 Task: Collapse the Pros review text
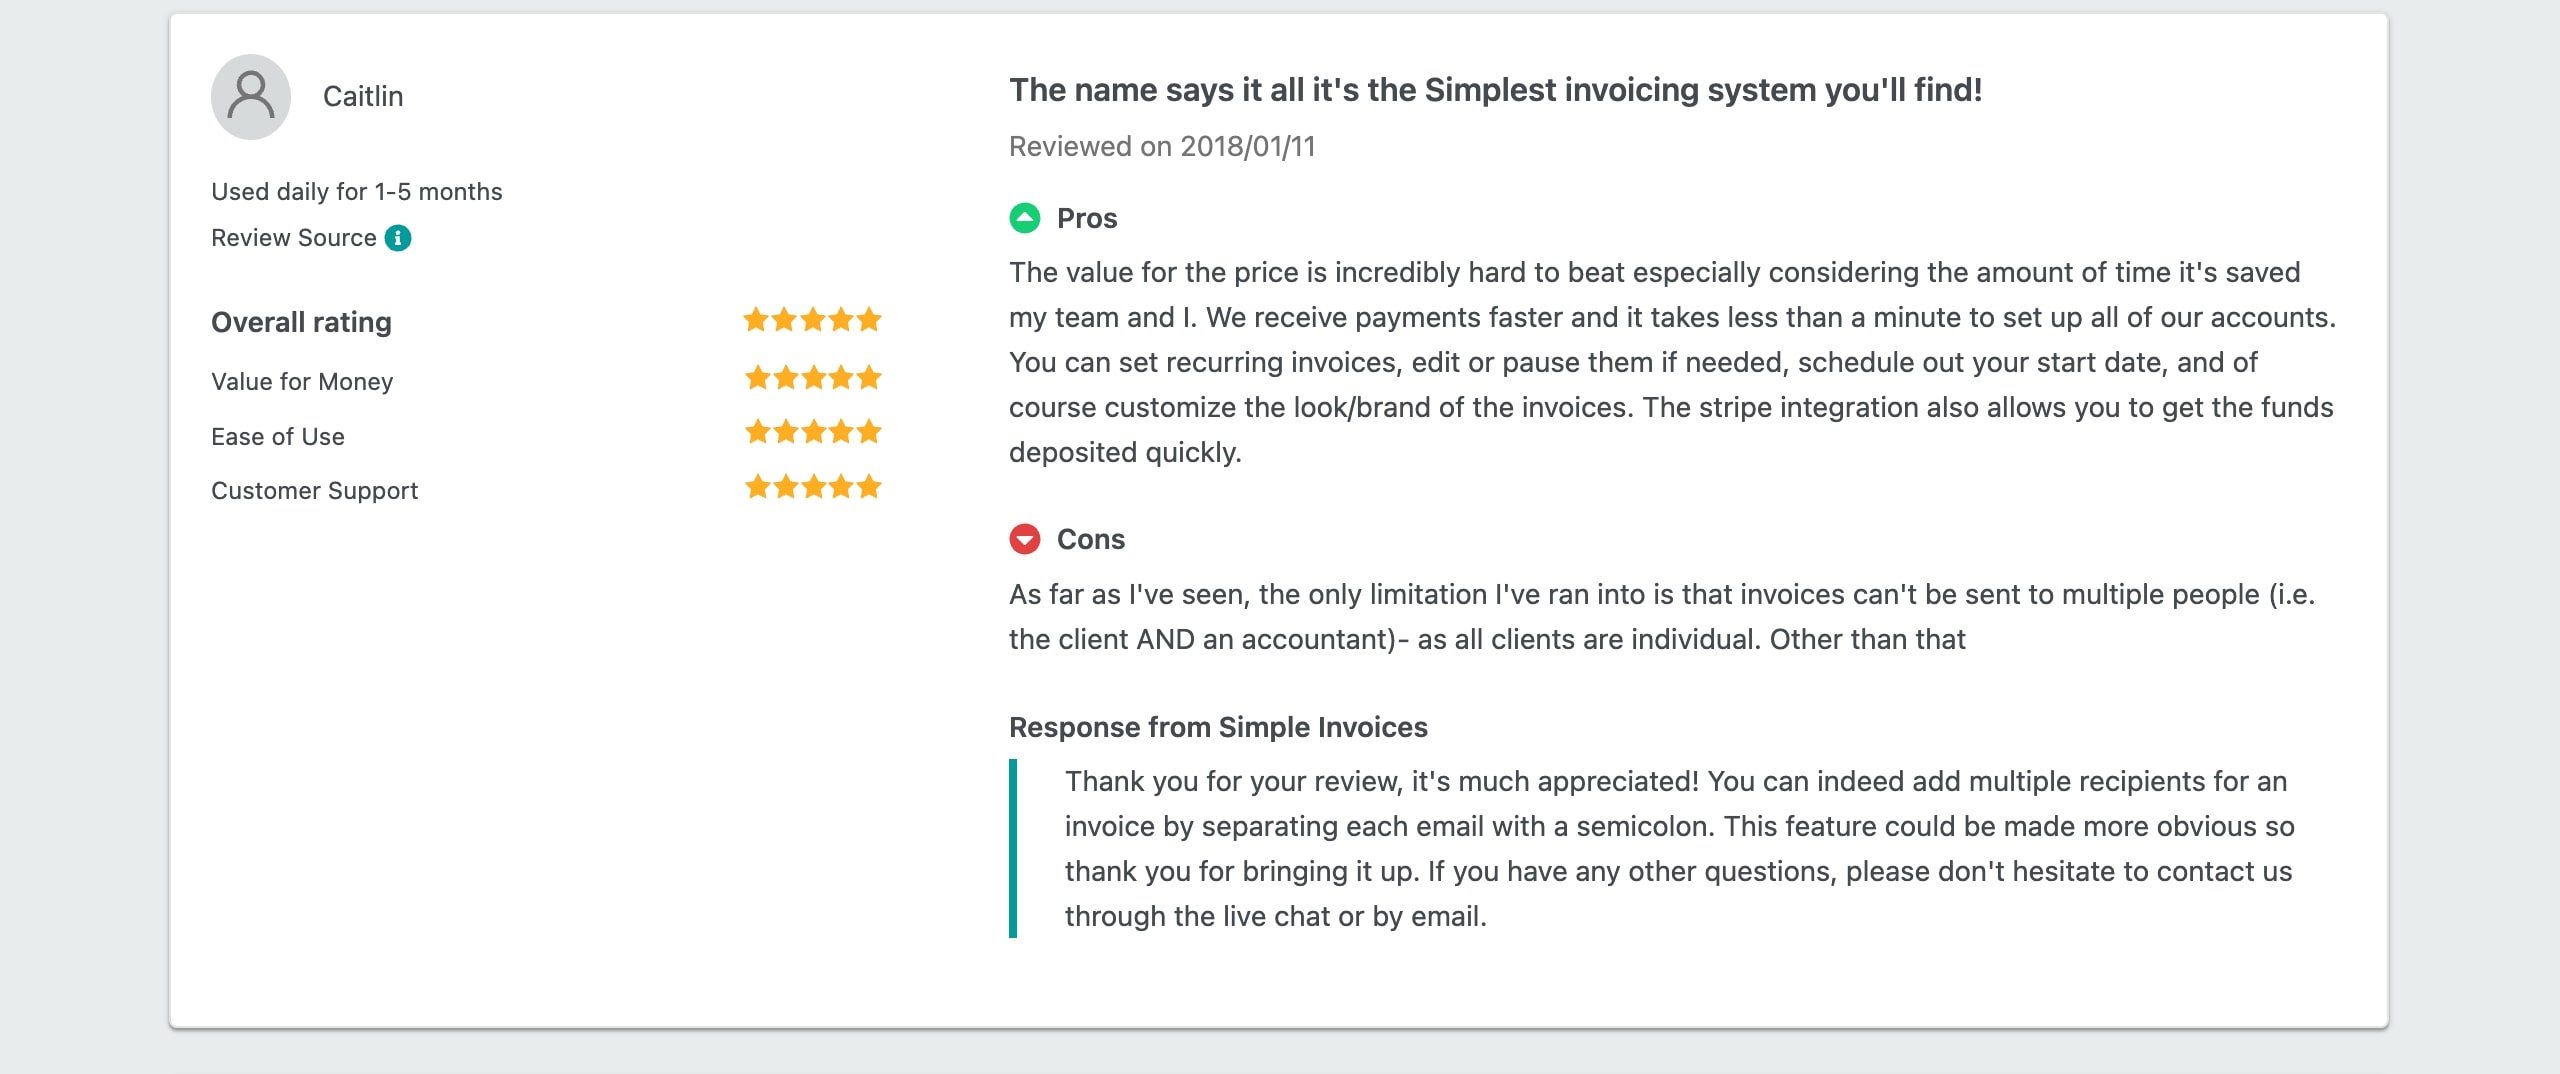point(1086,218)
